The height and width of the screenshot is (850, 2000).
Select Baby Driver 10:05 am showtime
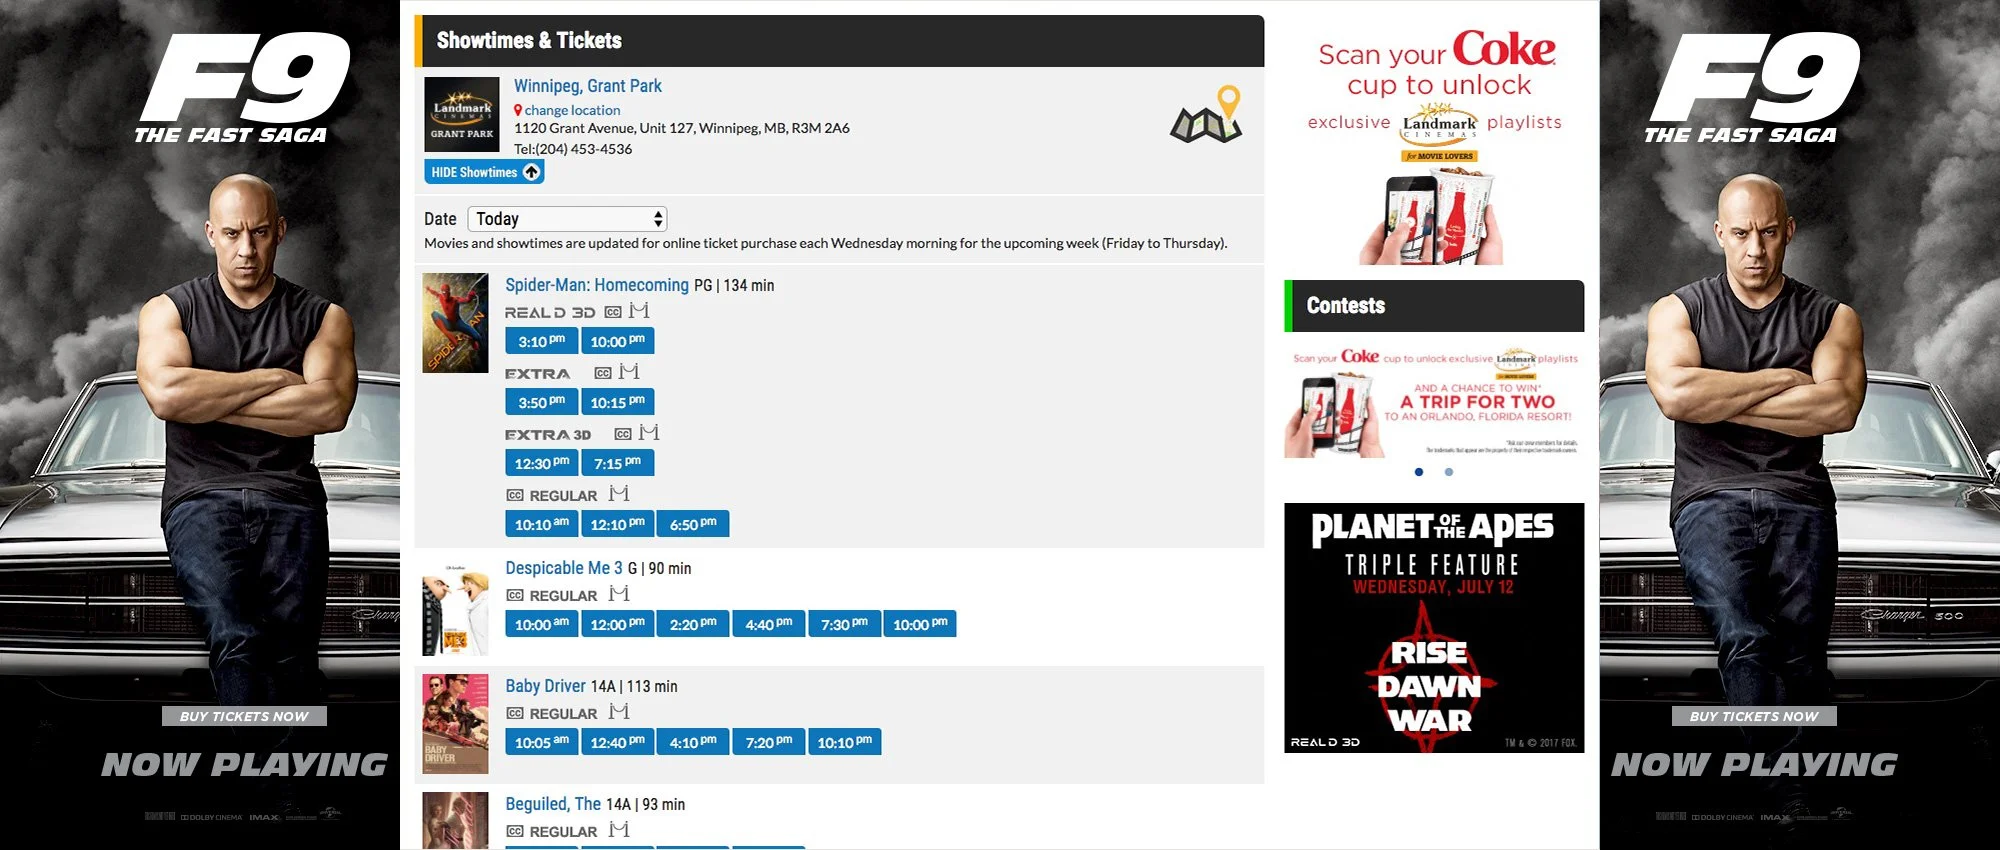[541, 742]
